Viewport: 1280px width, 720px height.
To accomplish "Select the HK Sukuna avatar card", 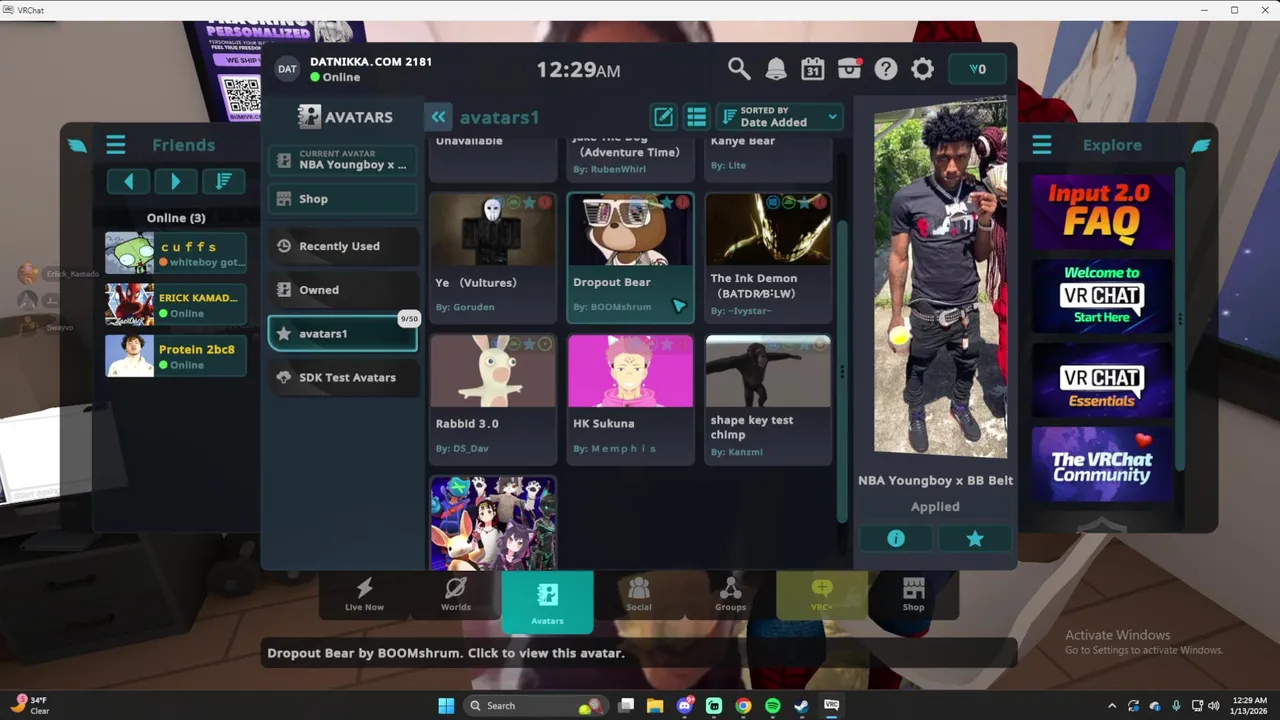I will [x=630, y=399].
